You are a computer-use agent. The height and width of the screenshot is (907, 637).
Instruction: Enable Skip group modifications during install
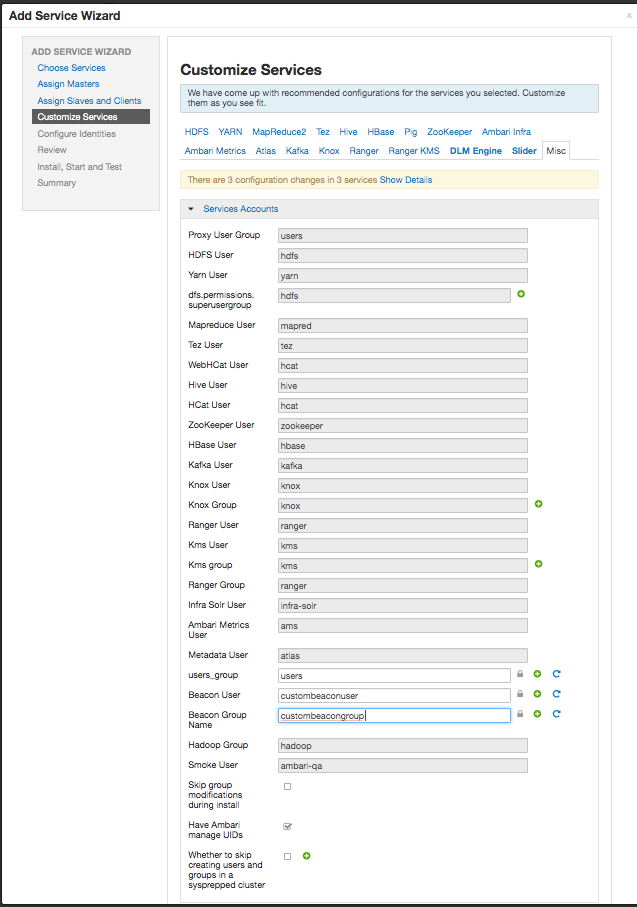(288, 787)
